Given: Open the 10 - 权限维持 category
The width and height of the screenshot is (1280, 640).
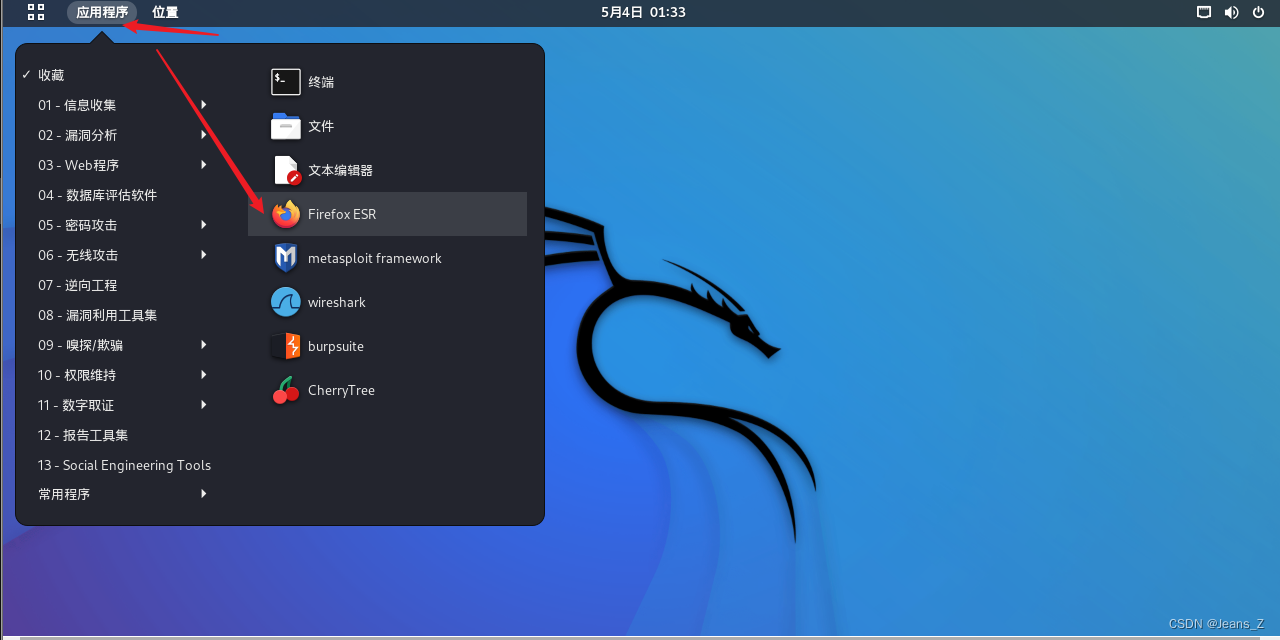Looking at the screenshot, I should pos(77,375).
